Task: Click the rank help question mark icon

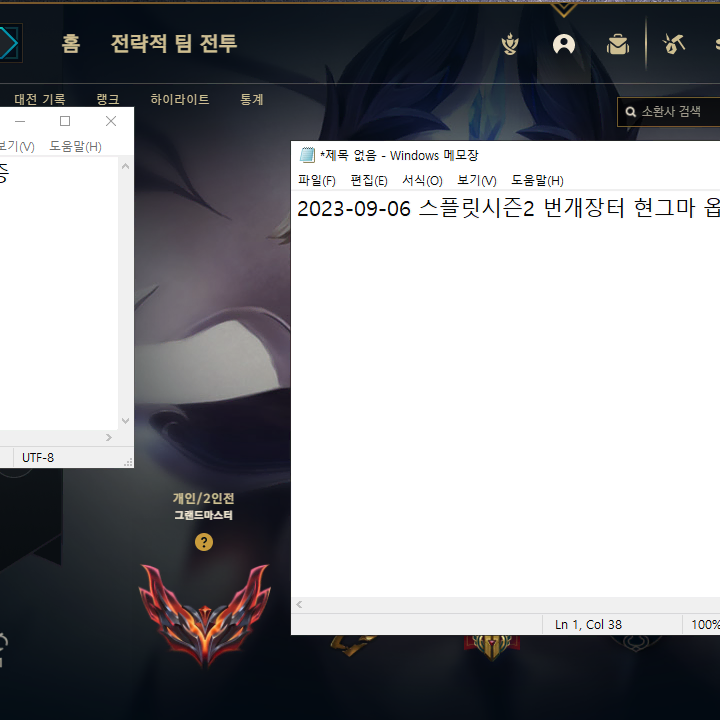Action: click(204, 542)
